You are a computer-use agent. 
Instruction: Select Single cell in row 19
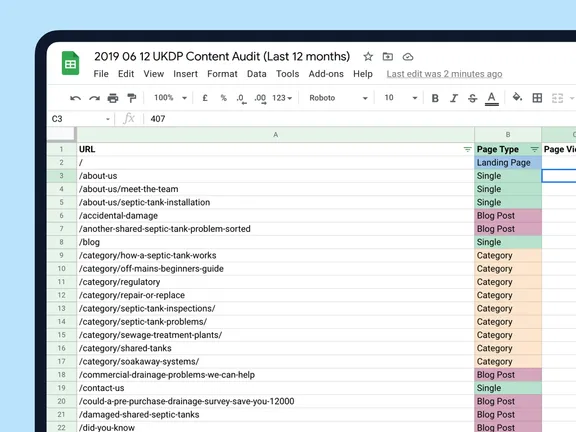tap(508, 388)
